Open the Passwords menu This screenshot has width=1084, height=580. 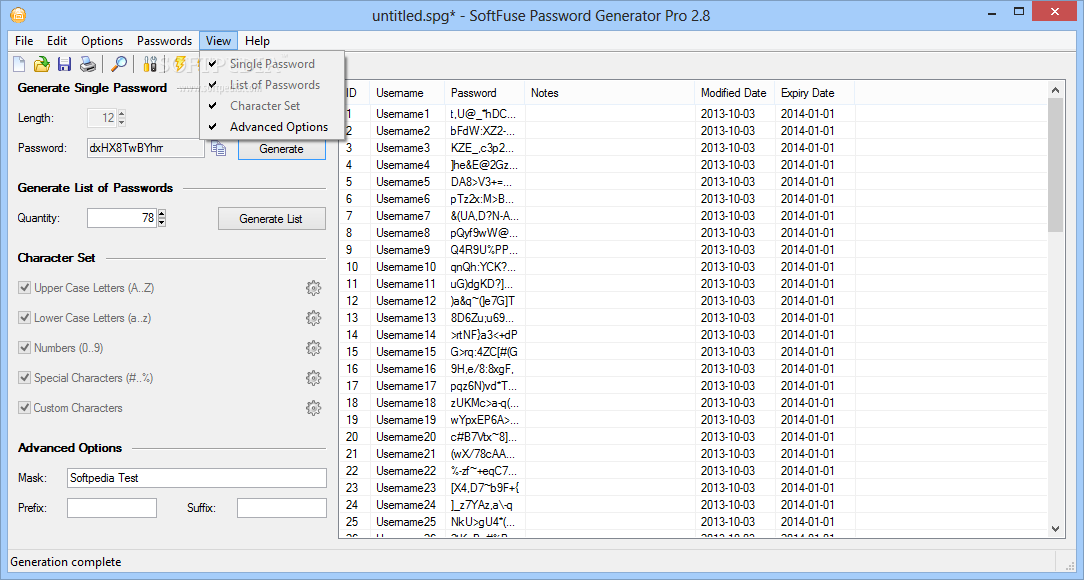tap(164, 41)
